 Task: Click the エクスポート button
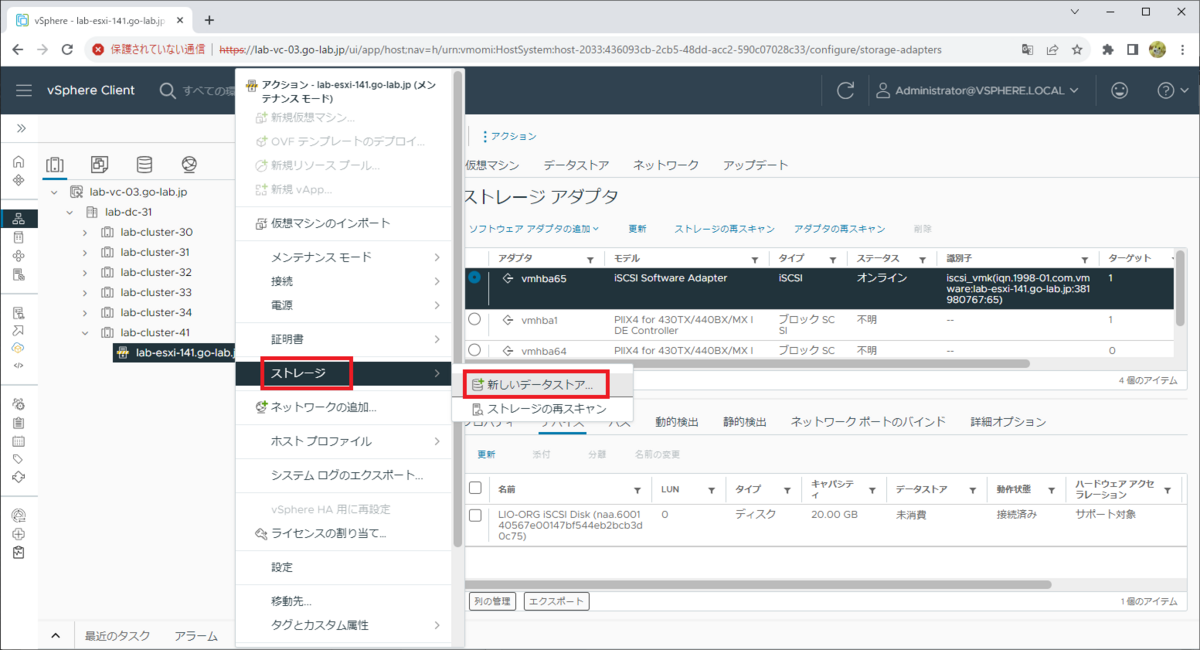556,601
